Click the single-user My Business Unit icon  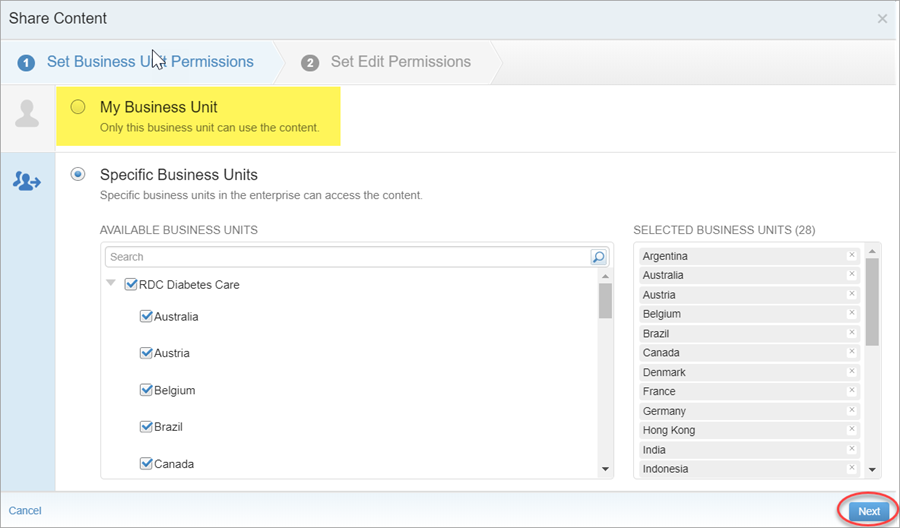coord(27,114)
